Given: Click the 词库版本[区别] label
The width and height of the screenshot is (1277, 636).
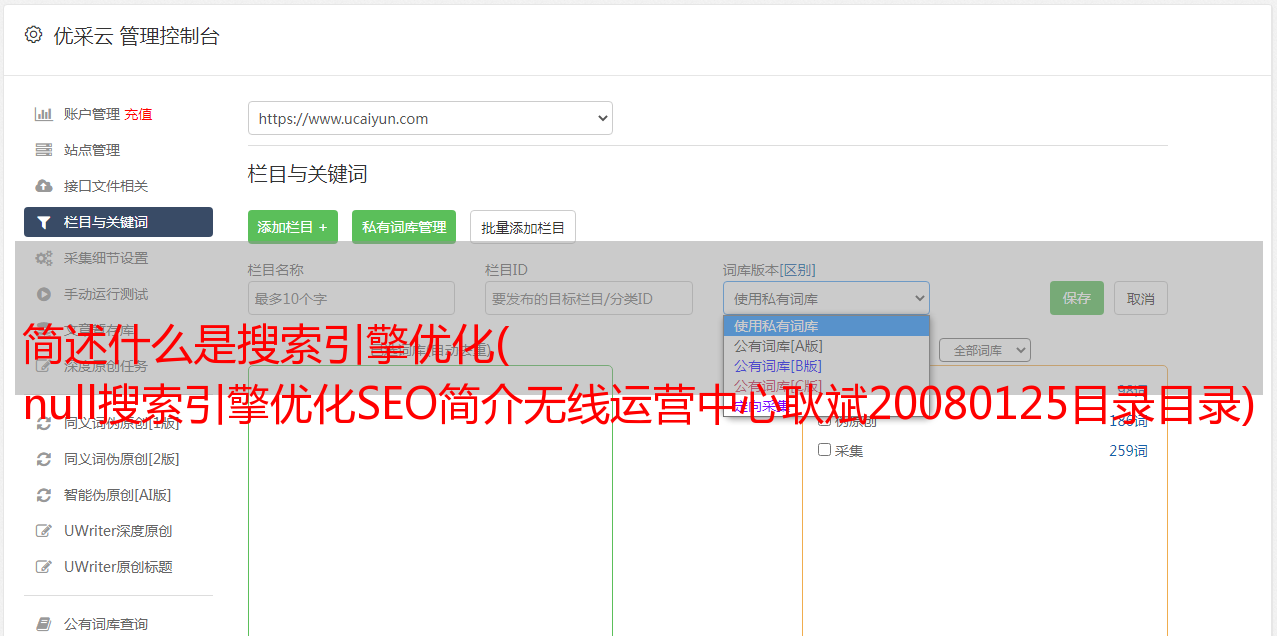Looking at the screenshot, I should (769, 270).
